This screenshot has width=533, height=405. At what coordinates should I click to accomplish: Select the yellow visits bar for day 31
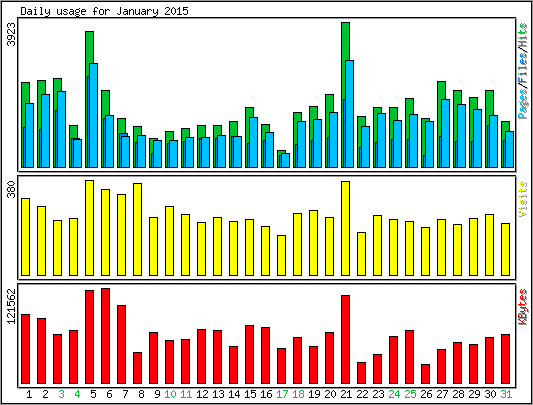click(x=505, y=249)
